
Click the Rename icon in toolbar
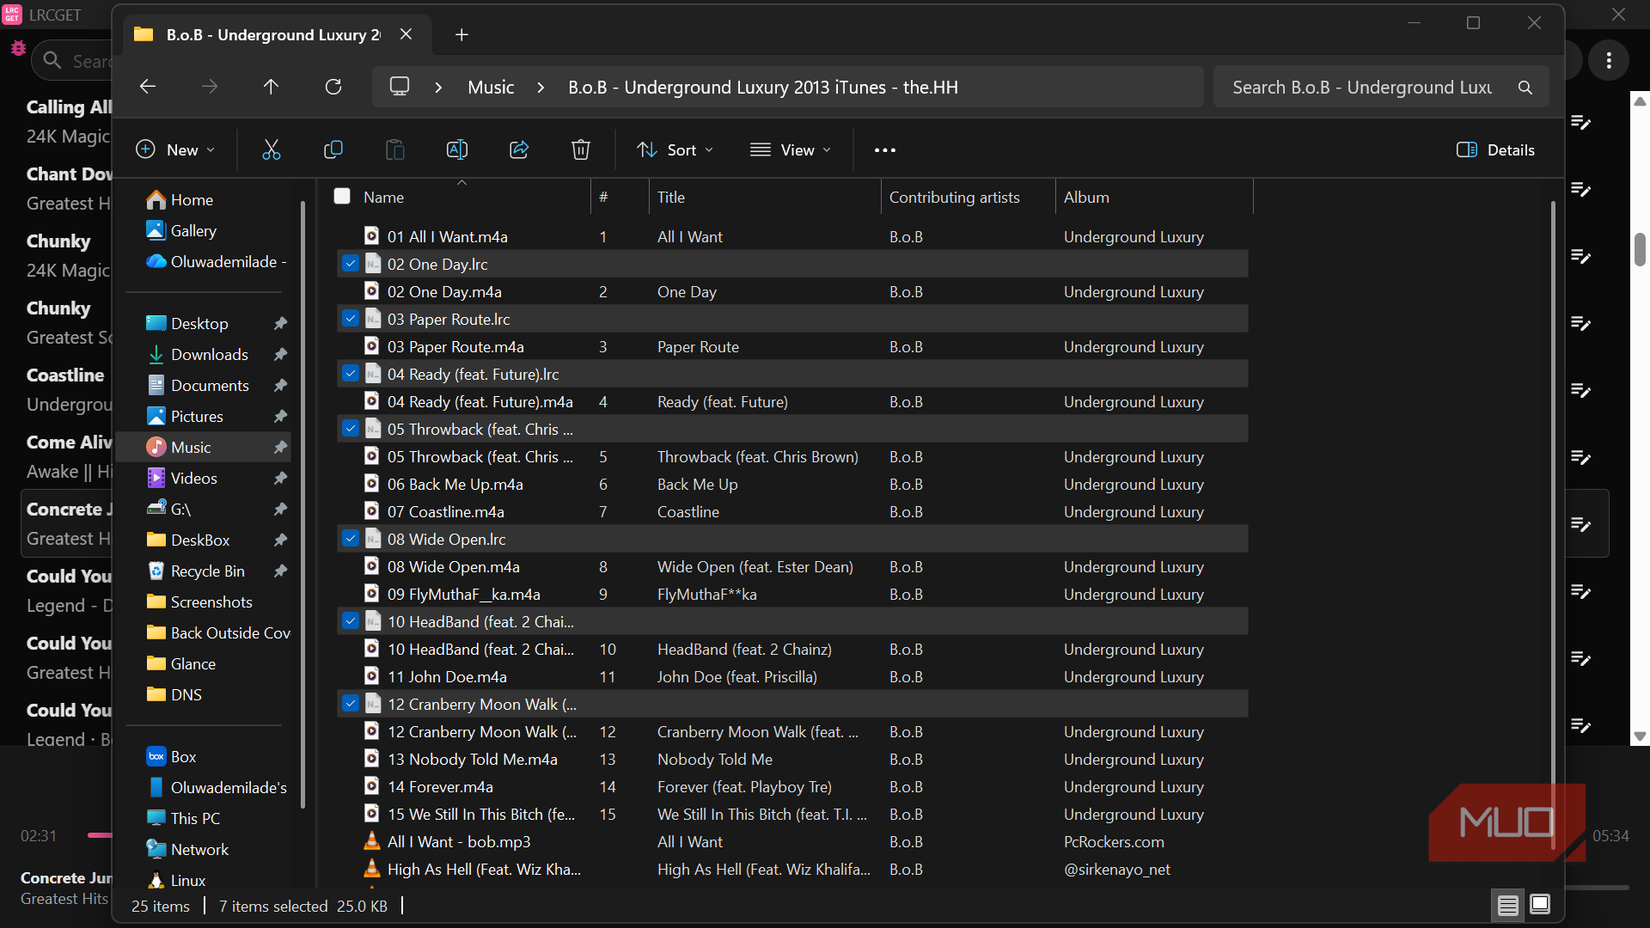click(457, 150)
